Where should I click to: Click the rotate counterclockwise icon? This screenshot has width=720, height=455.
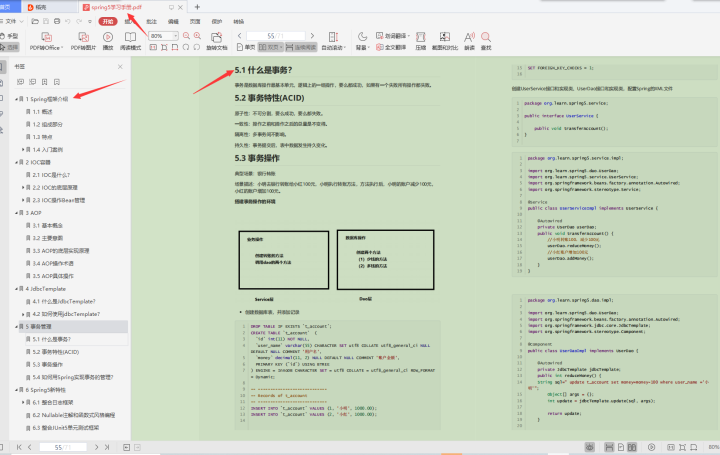coord(186,47)
